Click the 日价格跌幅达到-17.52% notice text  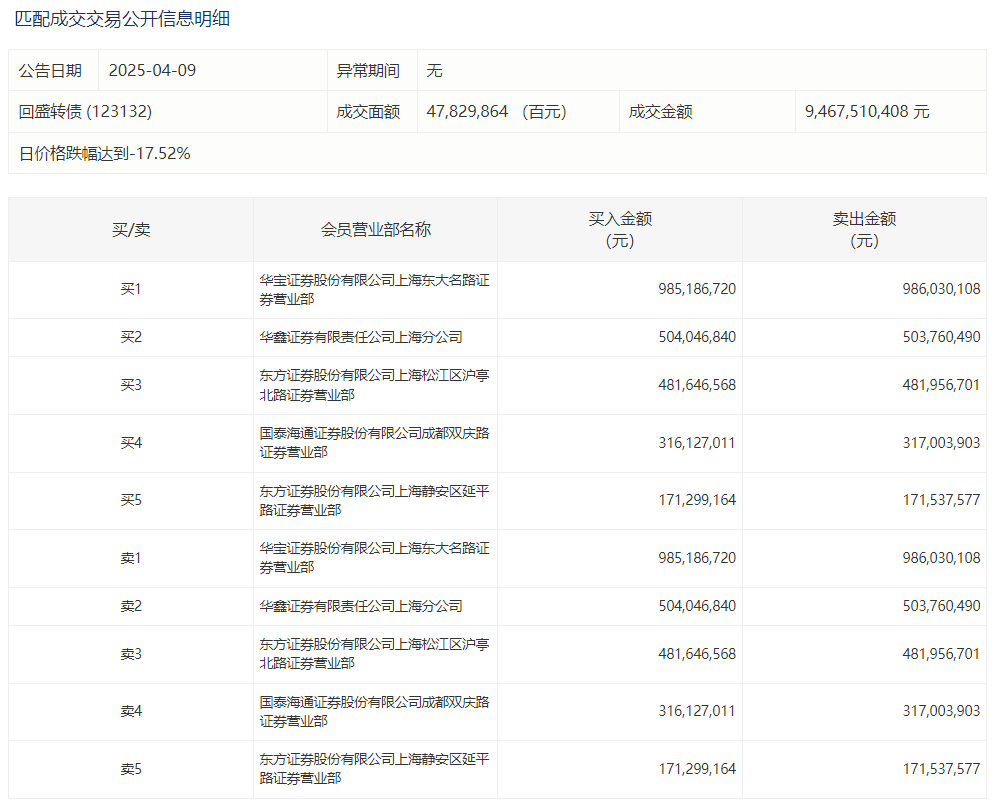(105, 154)
